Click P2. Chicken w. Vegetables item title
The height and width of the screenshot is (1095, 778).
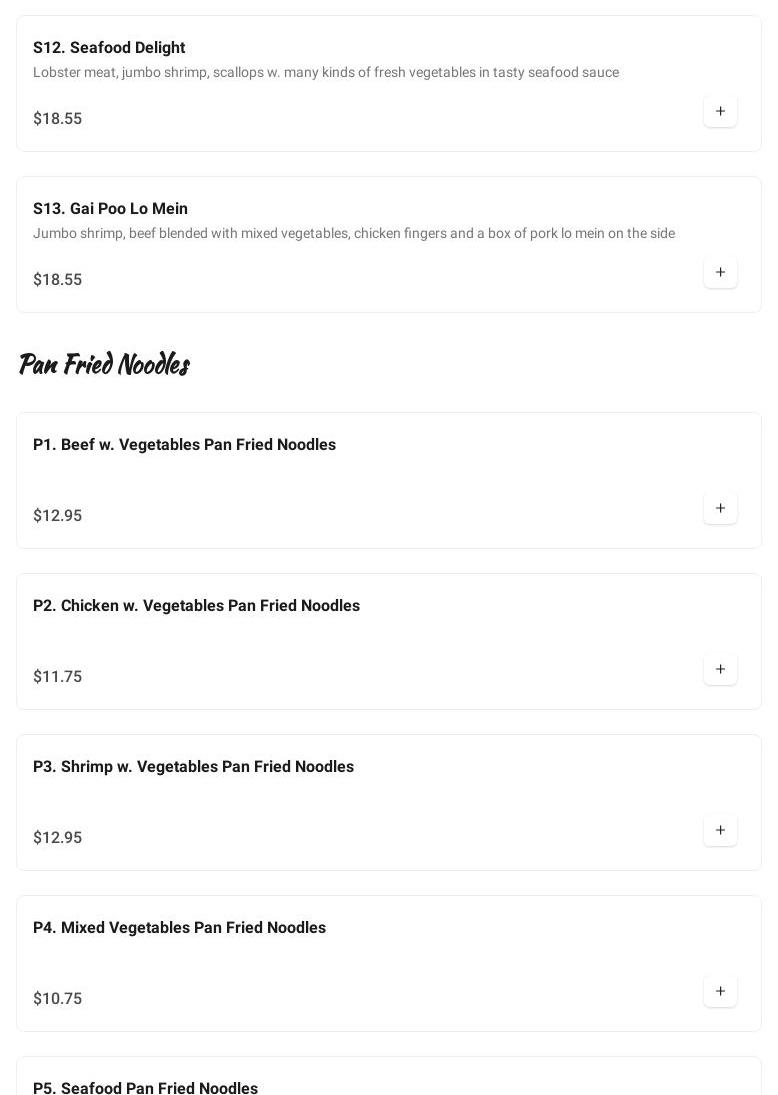(196, 606)
